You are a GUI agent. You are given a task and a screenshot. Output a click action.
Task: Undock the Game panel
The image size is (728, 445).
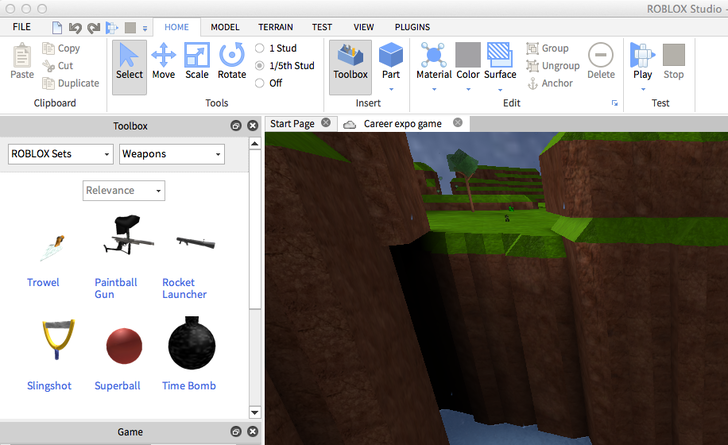tap(236, 432)
